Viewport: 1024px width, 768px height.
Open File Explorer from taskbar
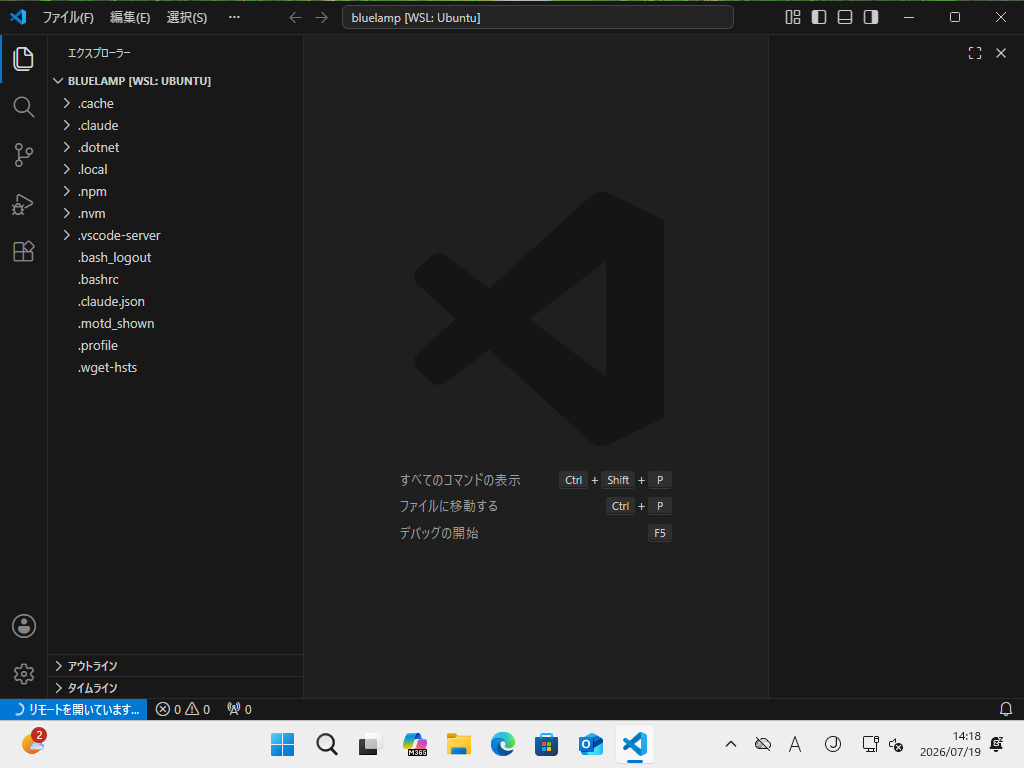(x=458, y=744)
